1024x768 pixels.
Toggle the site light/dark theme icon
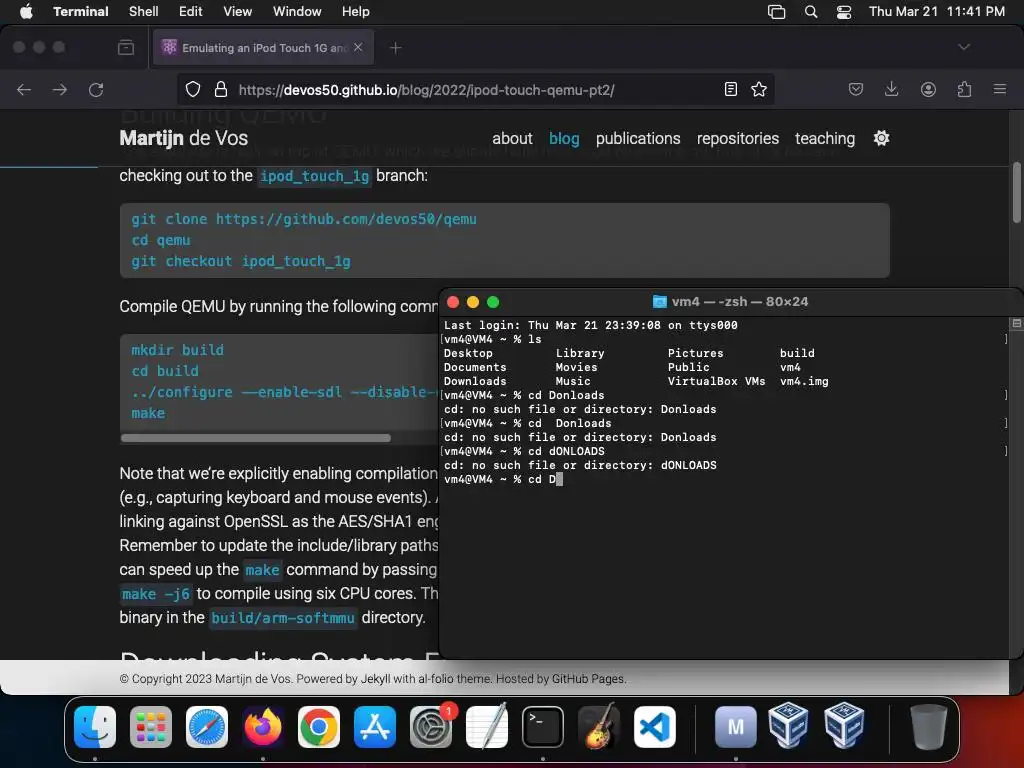[x=881, y=138]
